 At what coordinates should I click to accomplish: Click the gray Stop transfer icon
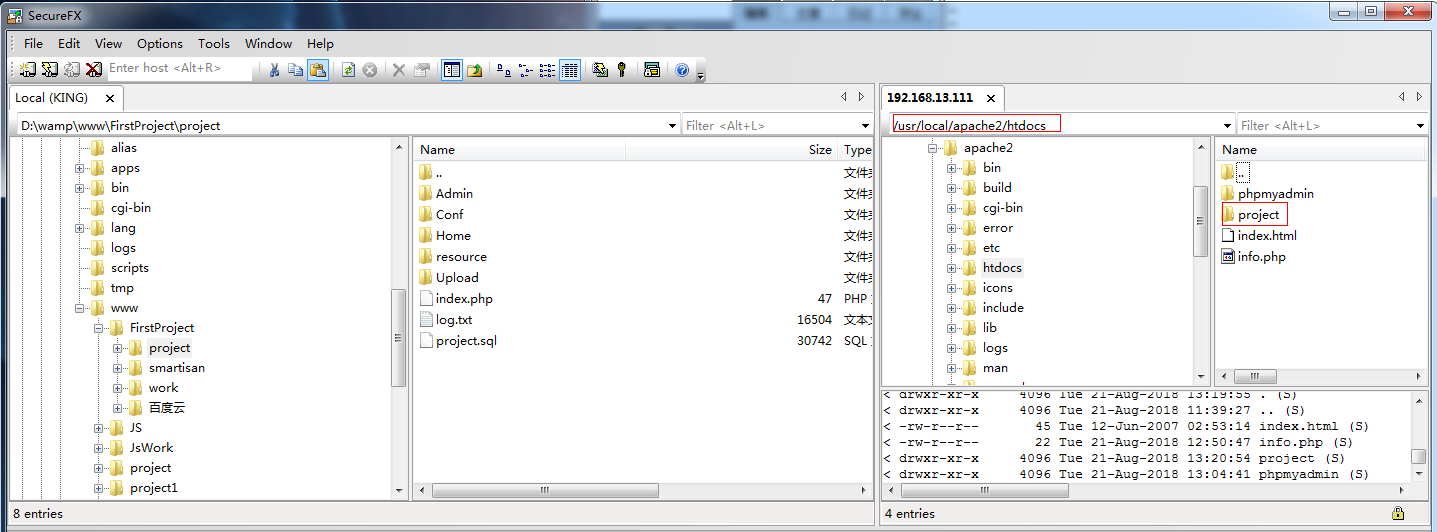[370, 70]
